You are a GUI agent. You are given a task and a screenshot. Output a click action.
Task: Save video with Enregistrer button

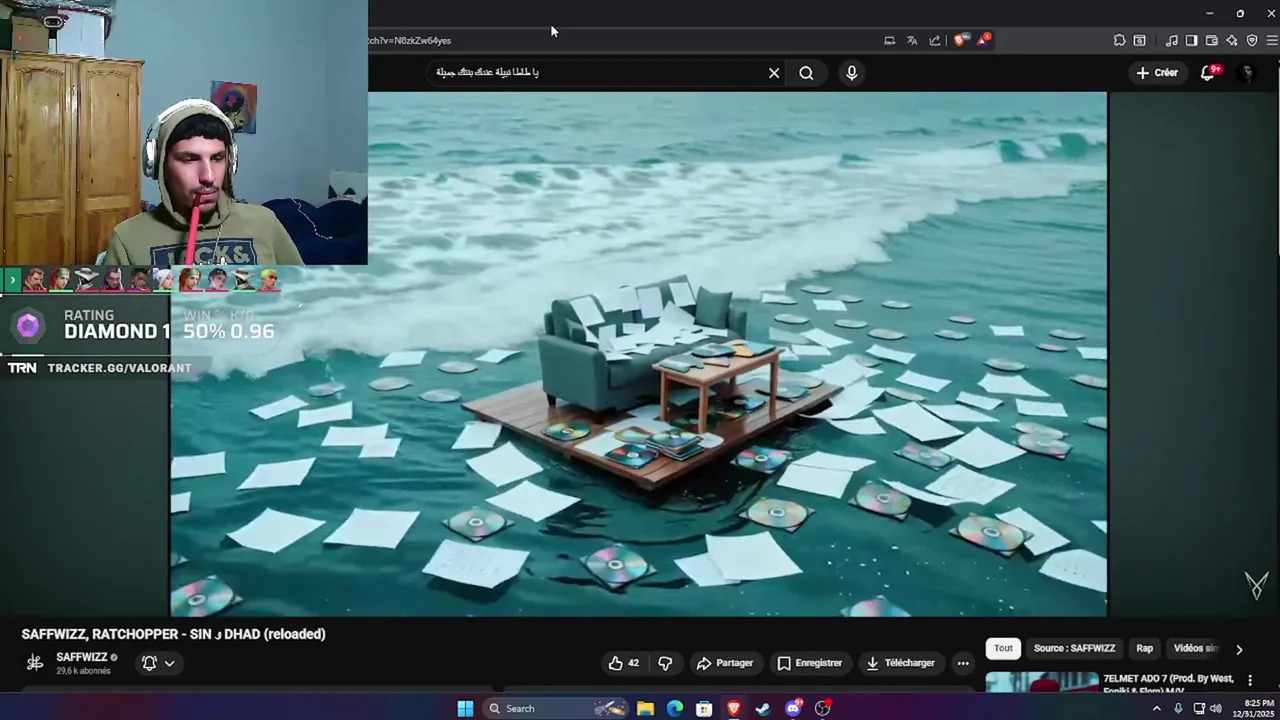point(810,663)
